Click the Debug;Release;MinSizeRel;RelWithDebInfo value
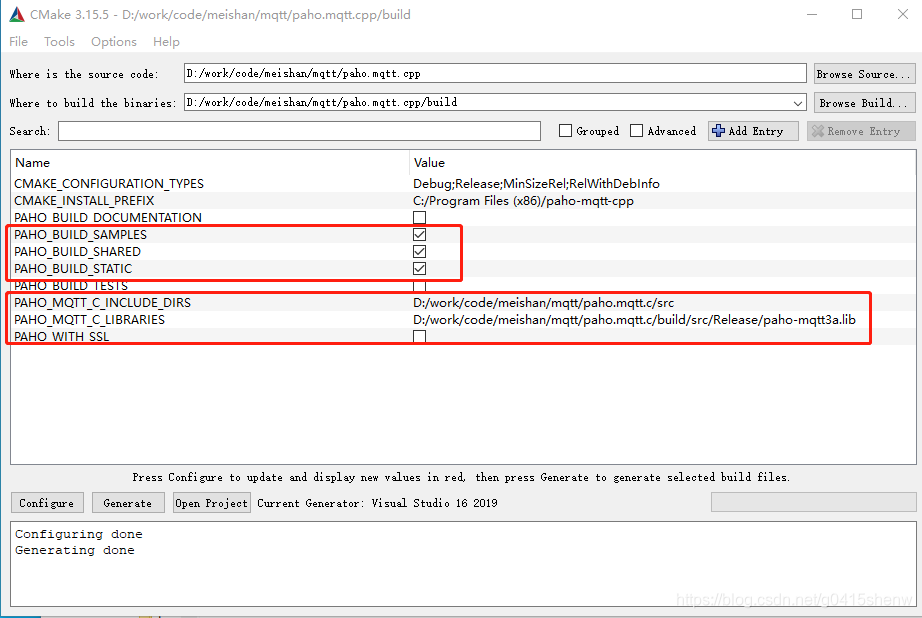The image size is (922, 618). (x=536, y=183)
